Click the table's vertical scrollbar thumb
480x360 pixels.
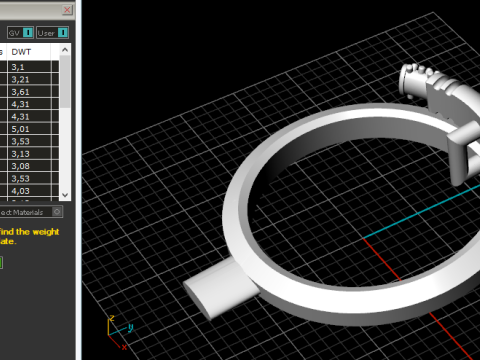tap(65, 82)
